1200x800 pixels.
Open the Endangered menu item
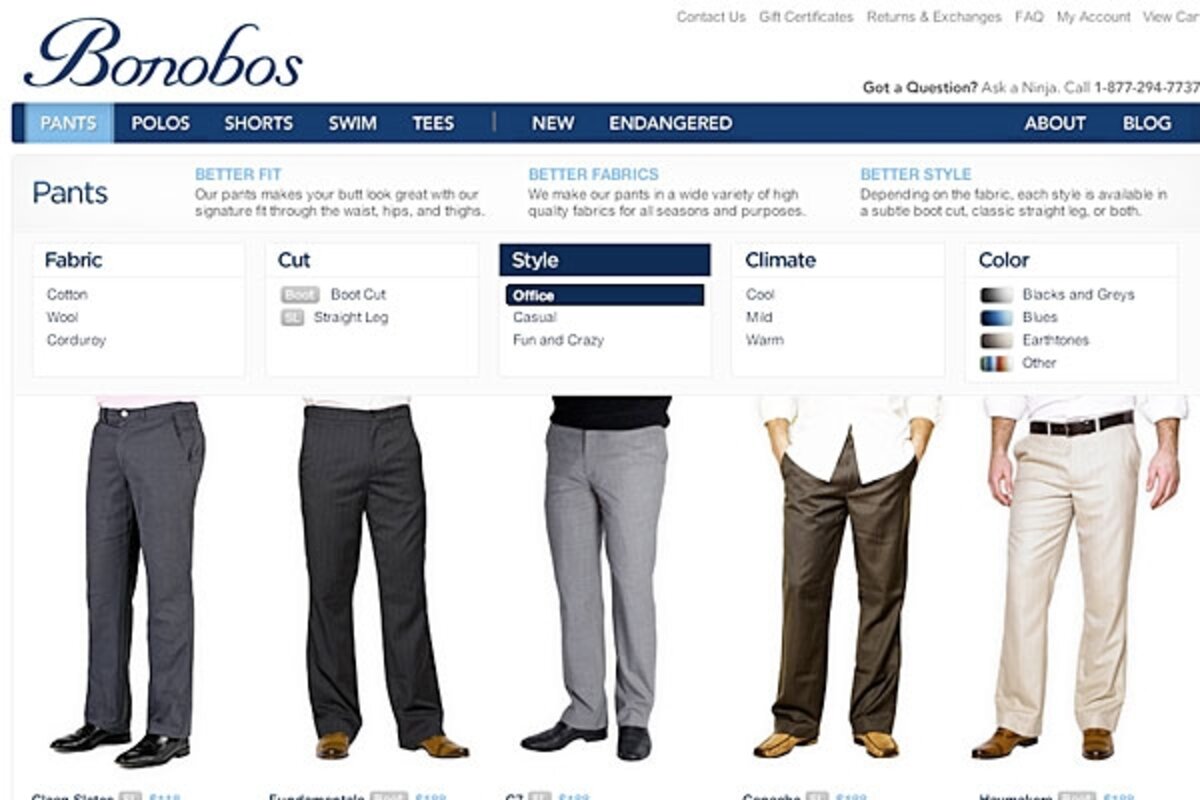(670, 123)
